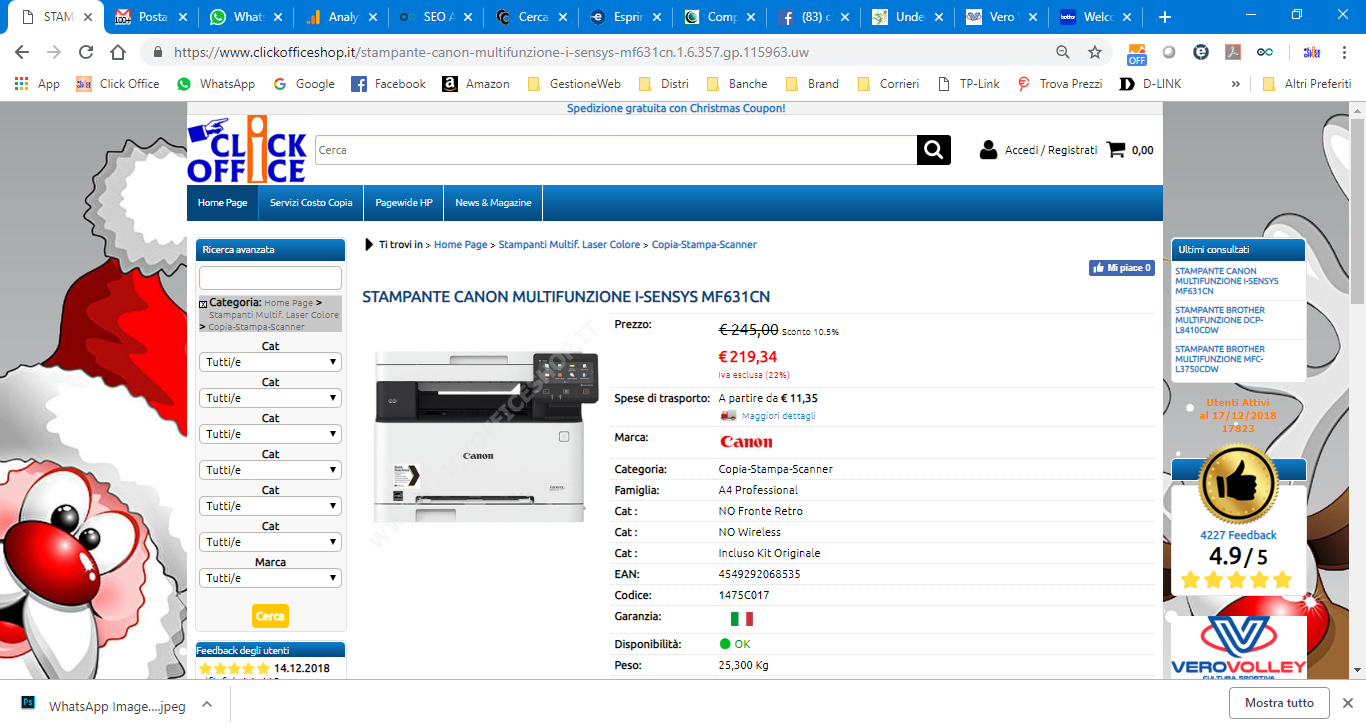Click Accedi / Registrati link

coord(1050,150)
